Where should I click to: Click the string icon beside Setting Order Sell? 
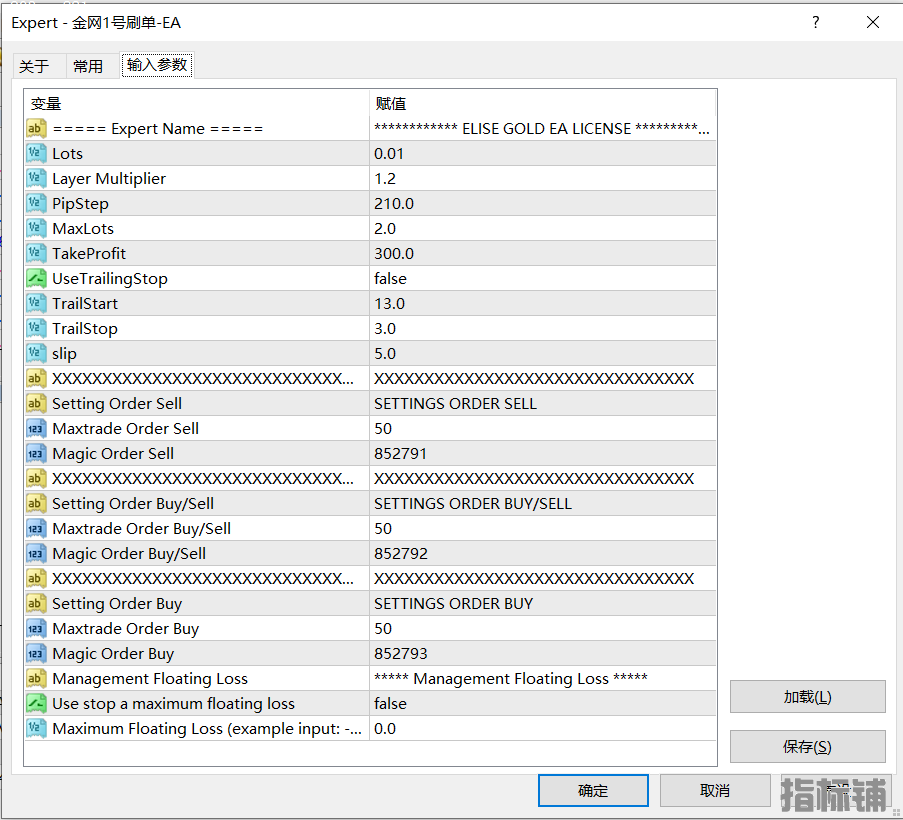tap(36, 404)
